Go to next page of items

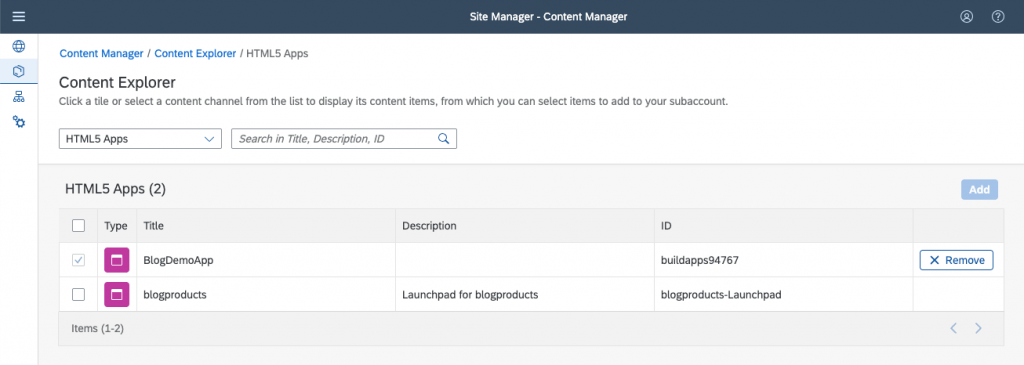tap(978, 328)
